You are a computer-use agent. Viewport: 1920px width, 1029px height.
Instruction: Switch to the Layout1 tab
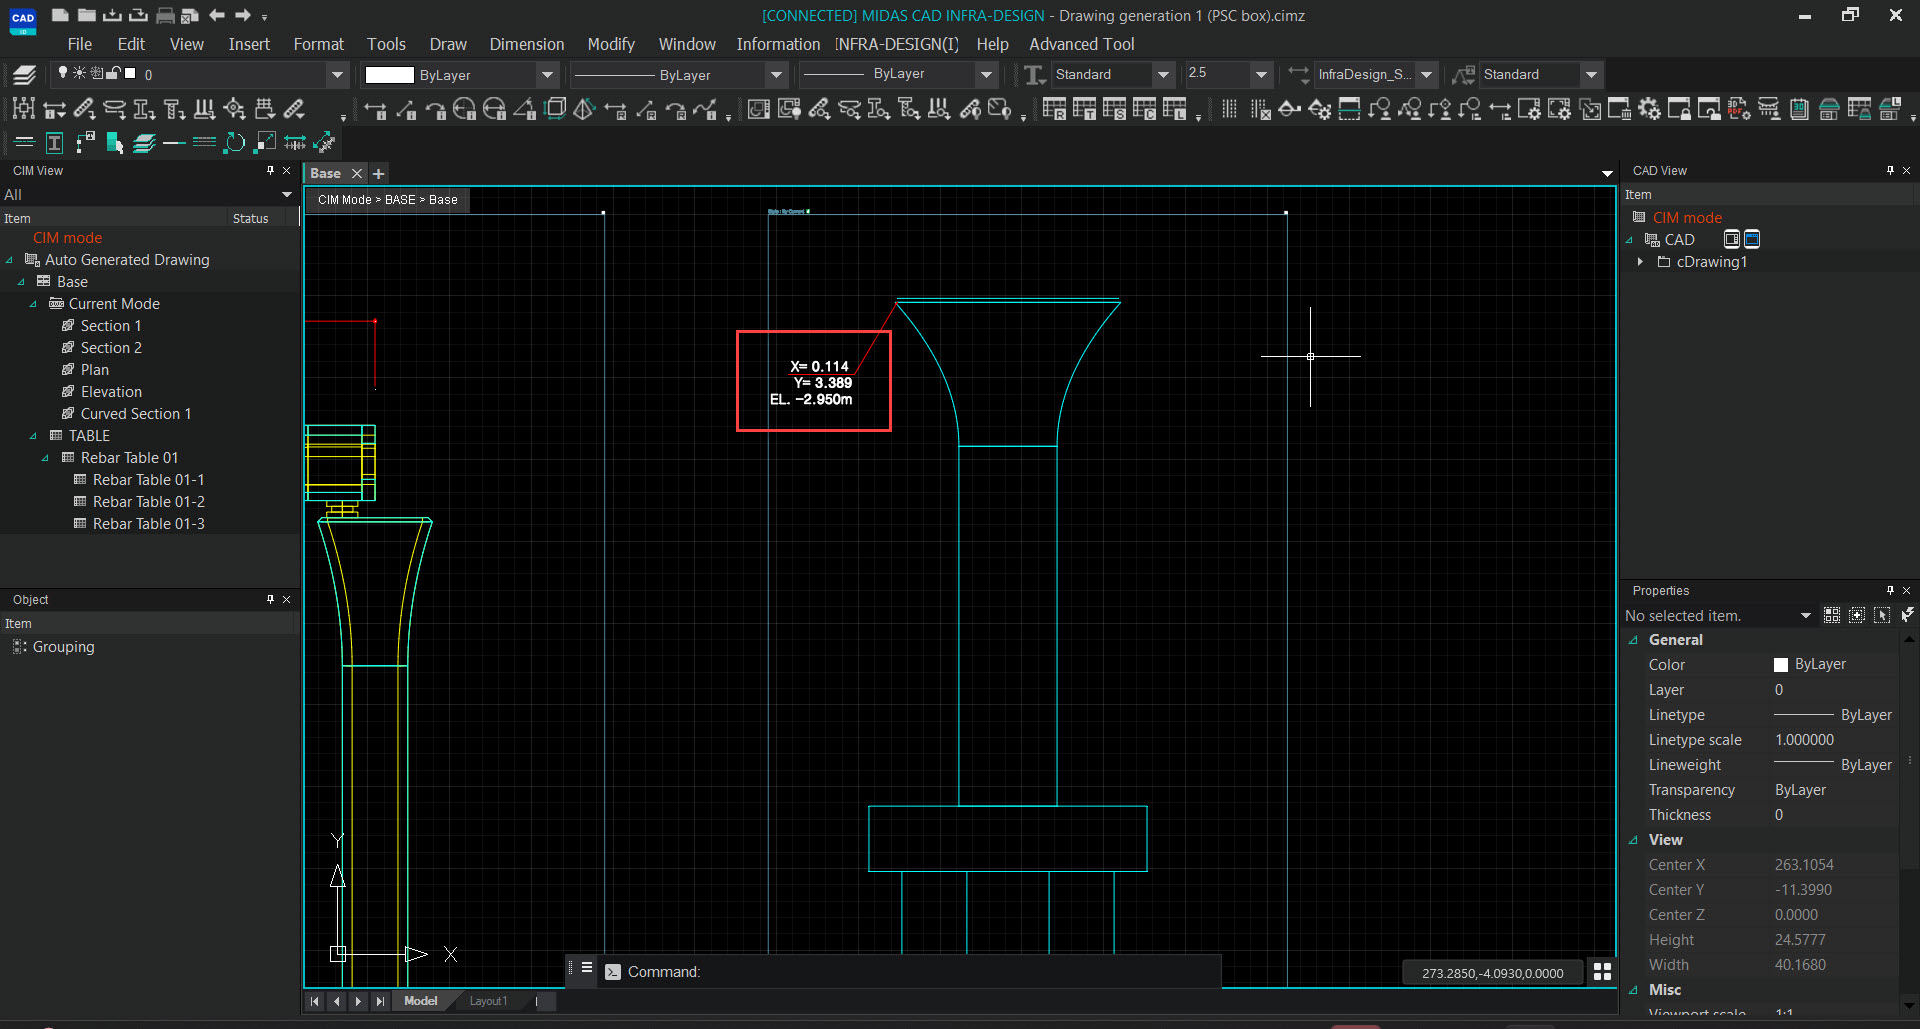(488, 1001)
